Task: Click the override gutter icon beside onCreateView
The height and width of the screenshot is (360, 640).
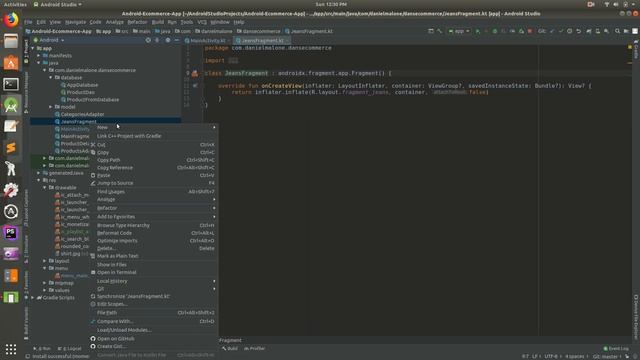Action: click(195, 86)
